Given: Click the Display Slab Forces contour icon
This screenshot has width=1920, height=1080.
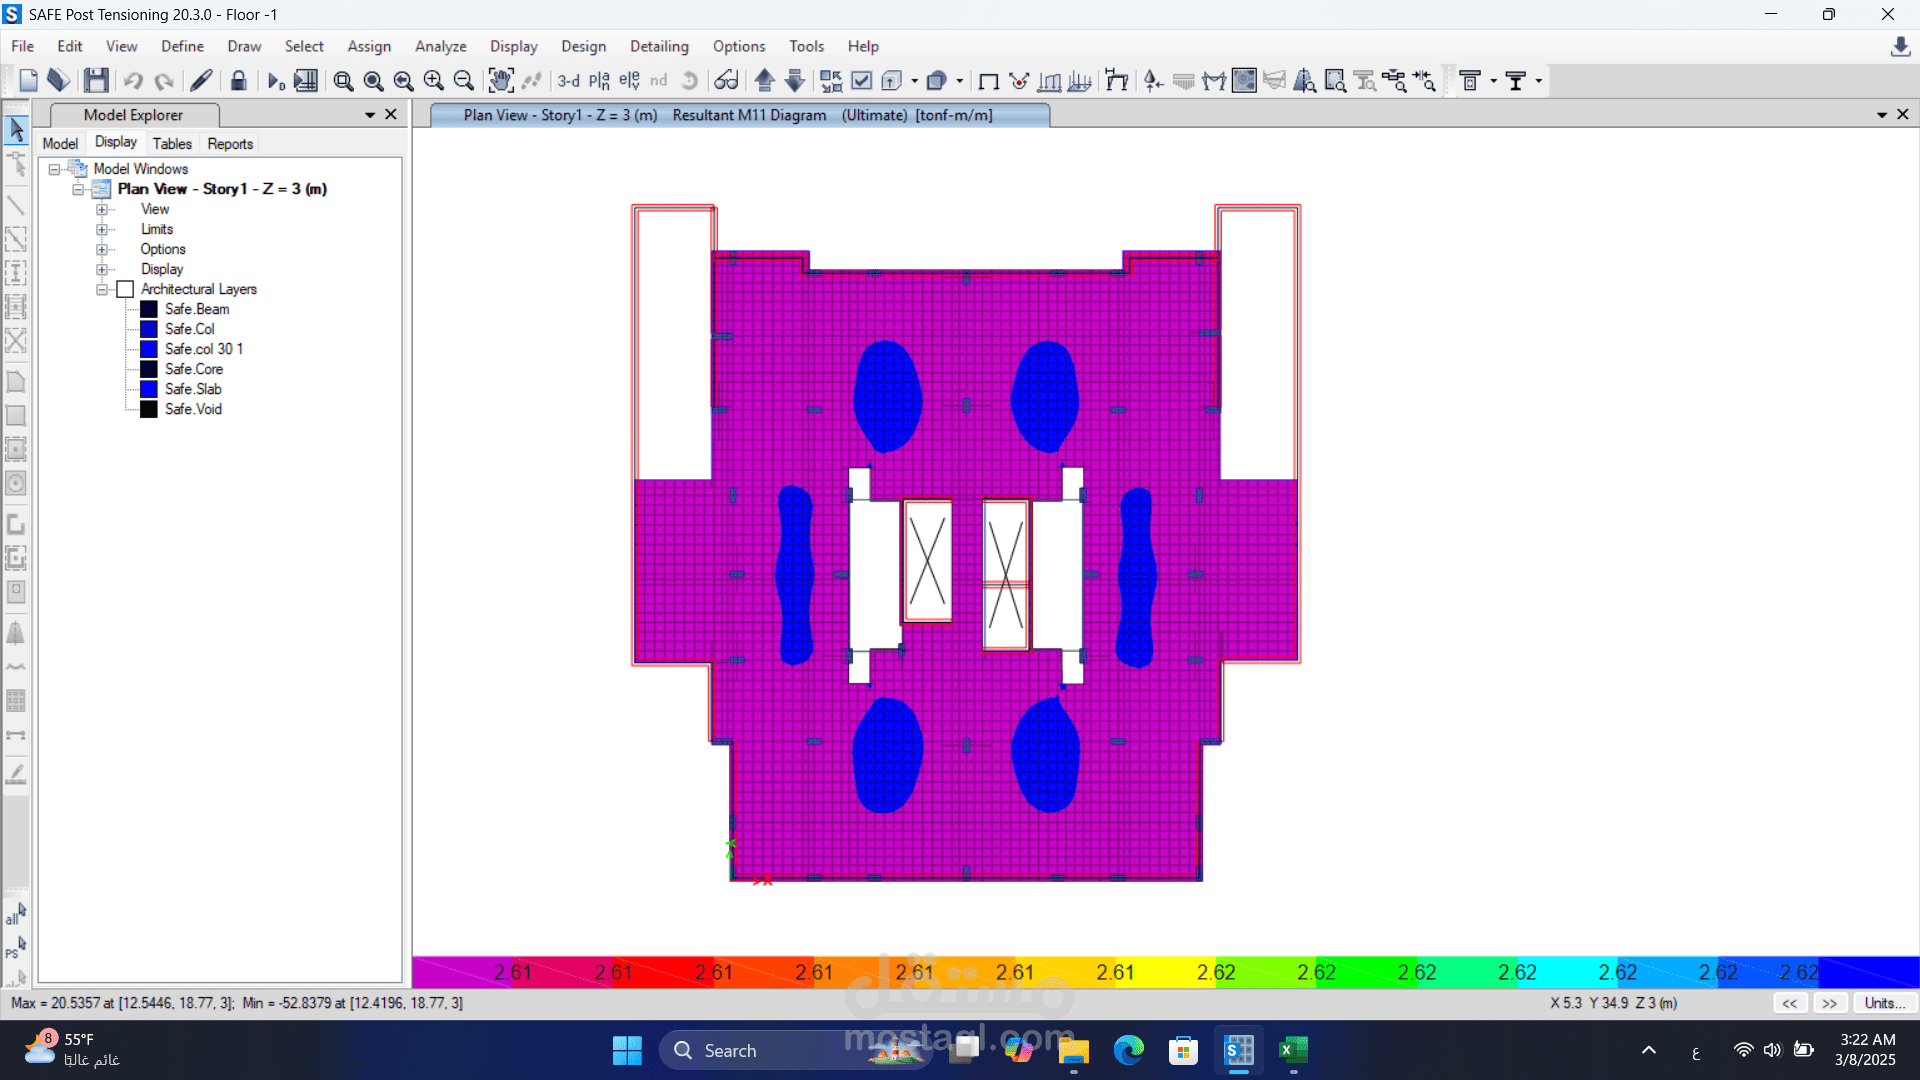Looking at the screenshot, I should (1244, 81).
